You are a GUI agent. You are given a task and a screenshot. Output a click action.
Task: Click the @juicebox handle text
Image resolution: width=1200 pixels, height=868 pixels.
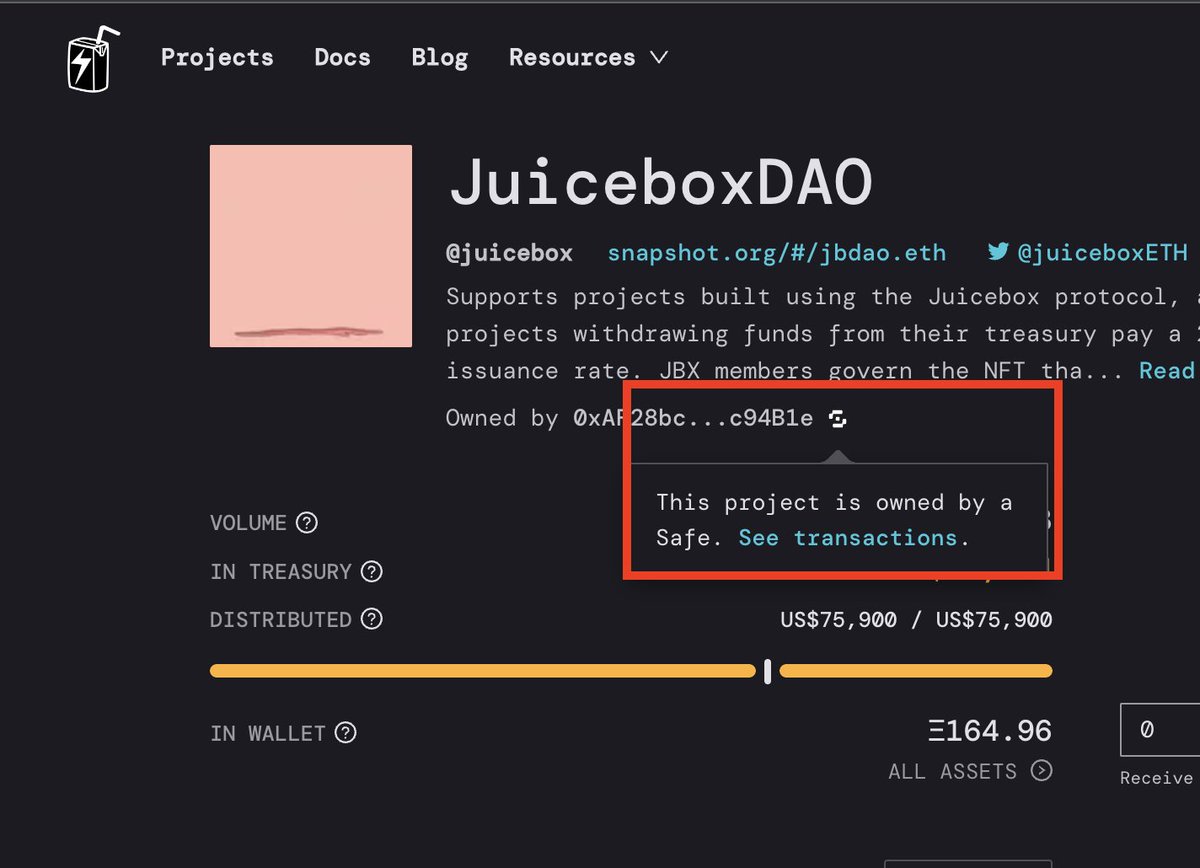pyautogui.click(x=509, y=252)
